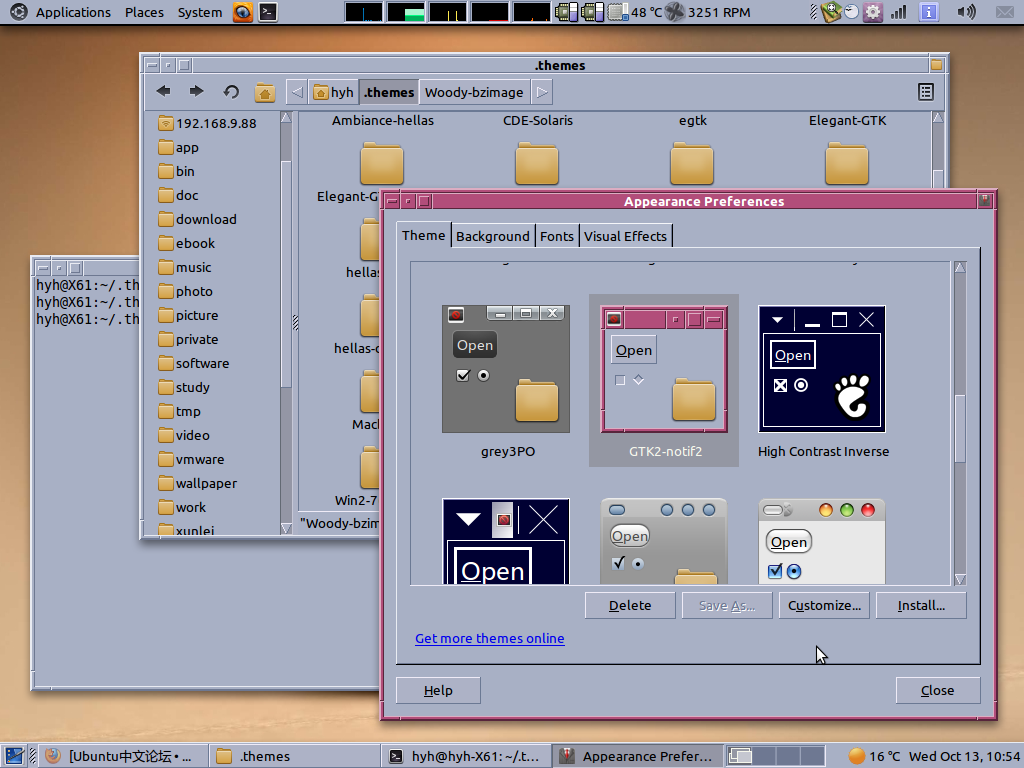Viewport: 1024px width, 768px height.
Task: Select the ebook folder in sidebar
Action: coord(187,243)
